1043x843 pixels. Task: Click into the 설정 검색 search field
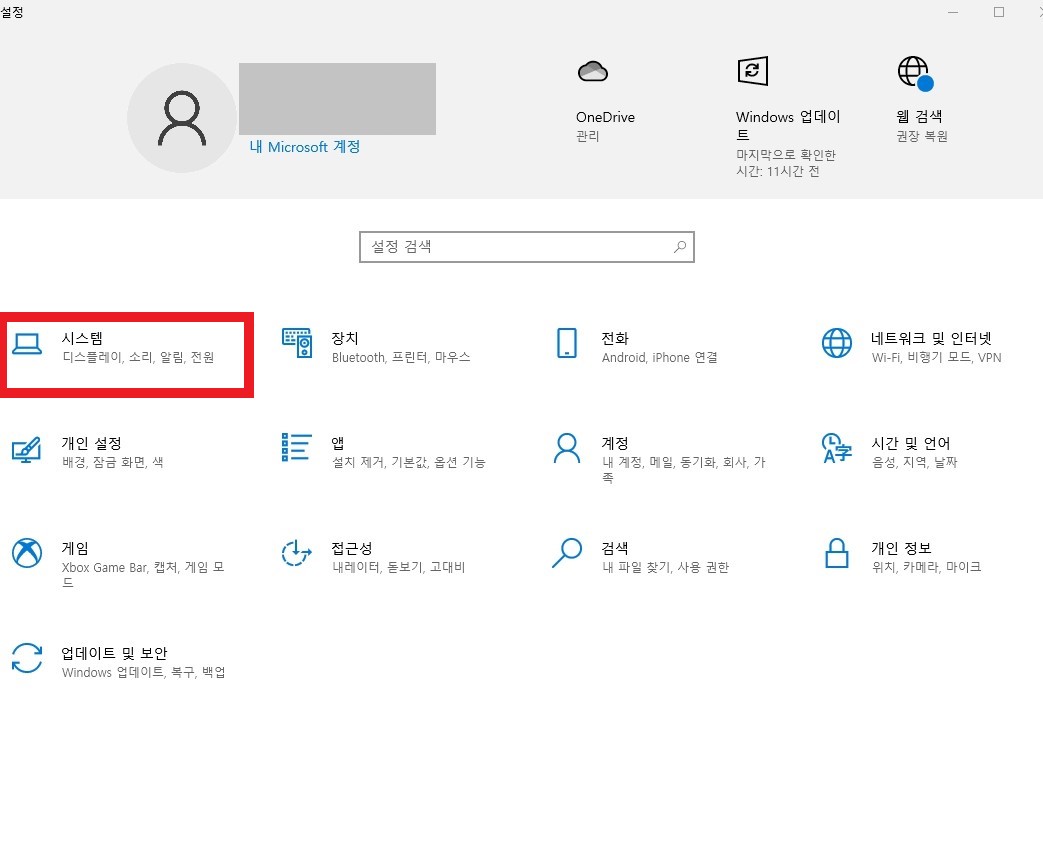click(x=527, y=247)
